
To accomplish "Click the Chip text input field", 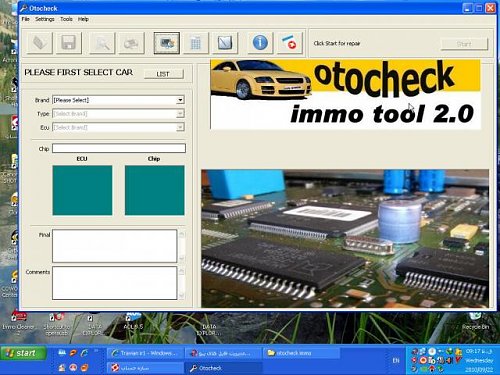I will pos(119,148).
